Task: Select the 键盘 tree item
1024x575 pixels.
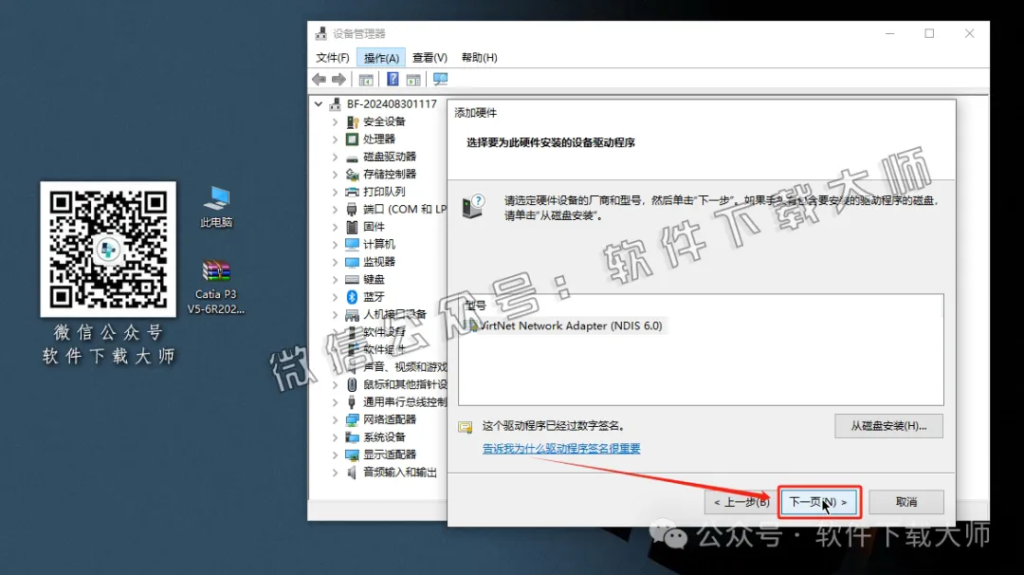Action: [x=374, y=280]
